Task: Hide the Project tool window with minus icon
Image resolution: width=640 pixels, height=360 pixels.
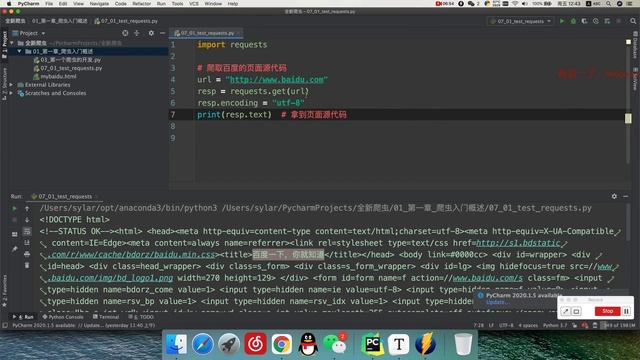Action: [162, 33]
